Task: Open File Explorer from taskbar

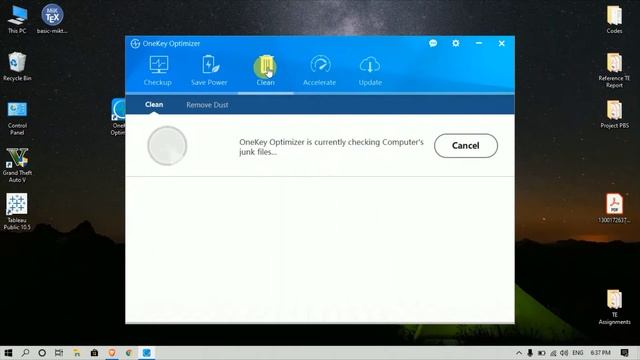Action: [x=77, y=353]
